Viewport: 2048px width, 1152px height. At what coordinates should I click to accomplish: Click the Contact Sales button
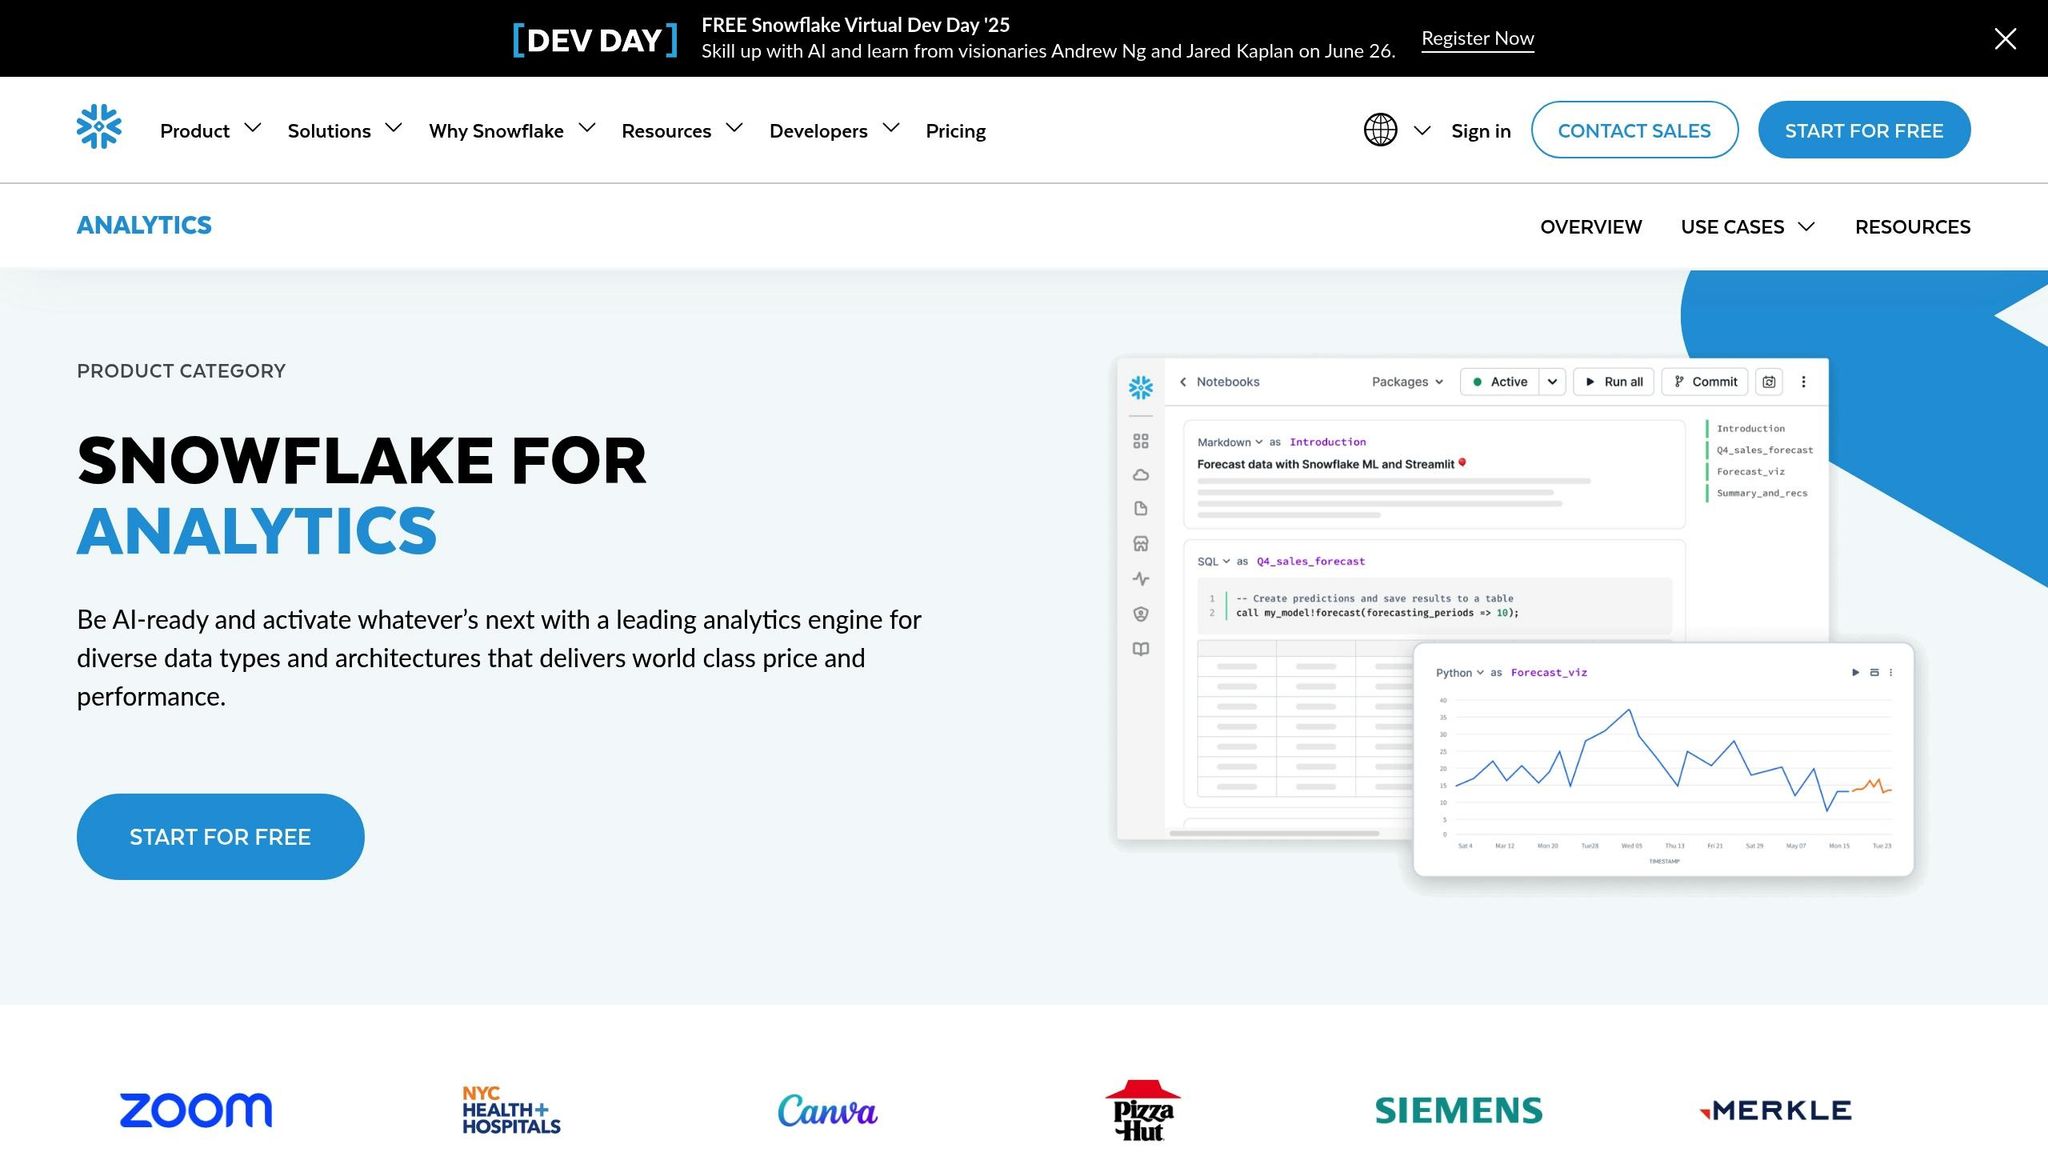point(1634,130)
